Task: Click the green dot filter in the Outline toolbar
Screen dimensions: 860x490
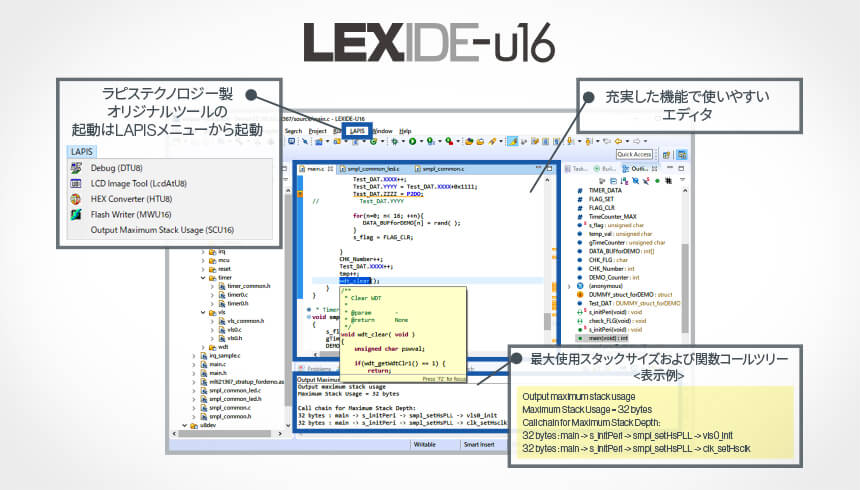Action: (x=657, y=181)
